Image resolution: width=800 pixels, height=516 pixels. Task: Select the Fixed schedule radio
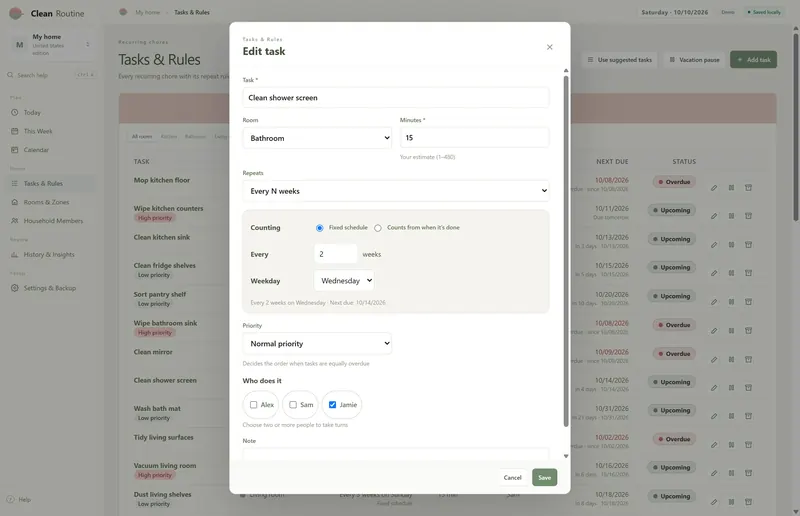(x=319, y=228)
